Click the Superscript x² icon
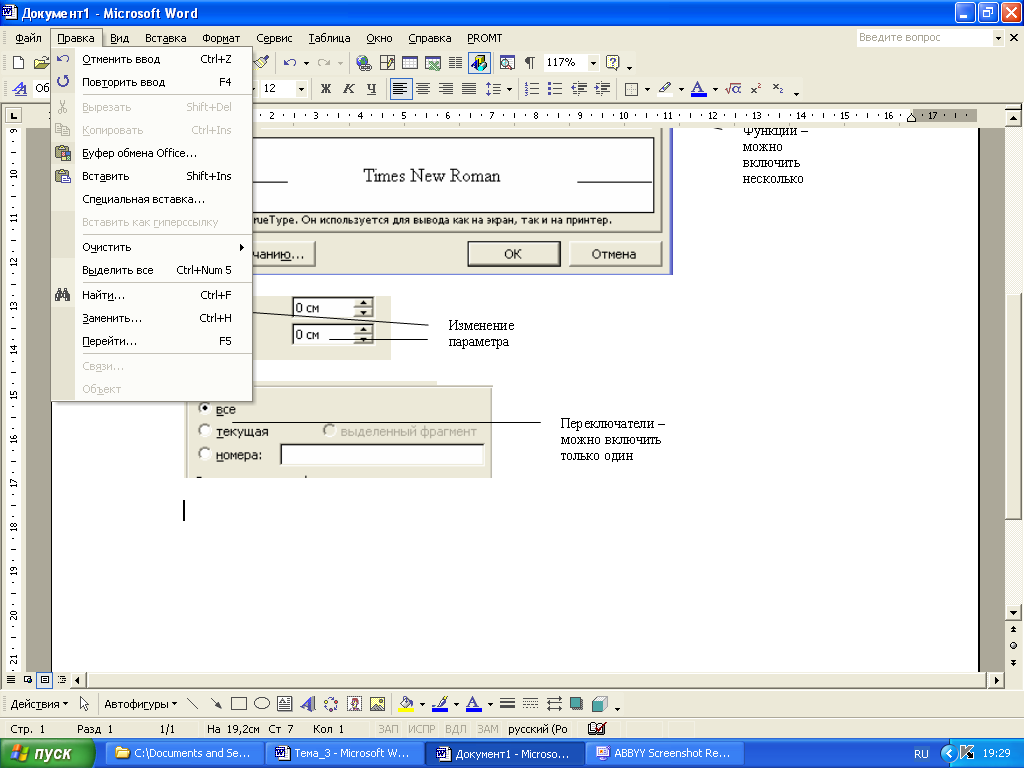 point(756,88)
